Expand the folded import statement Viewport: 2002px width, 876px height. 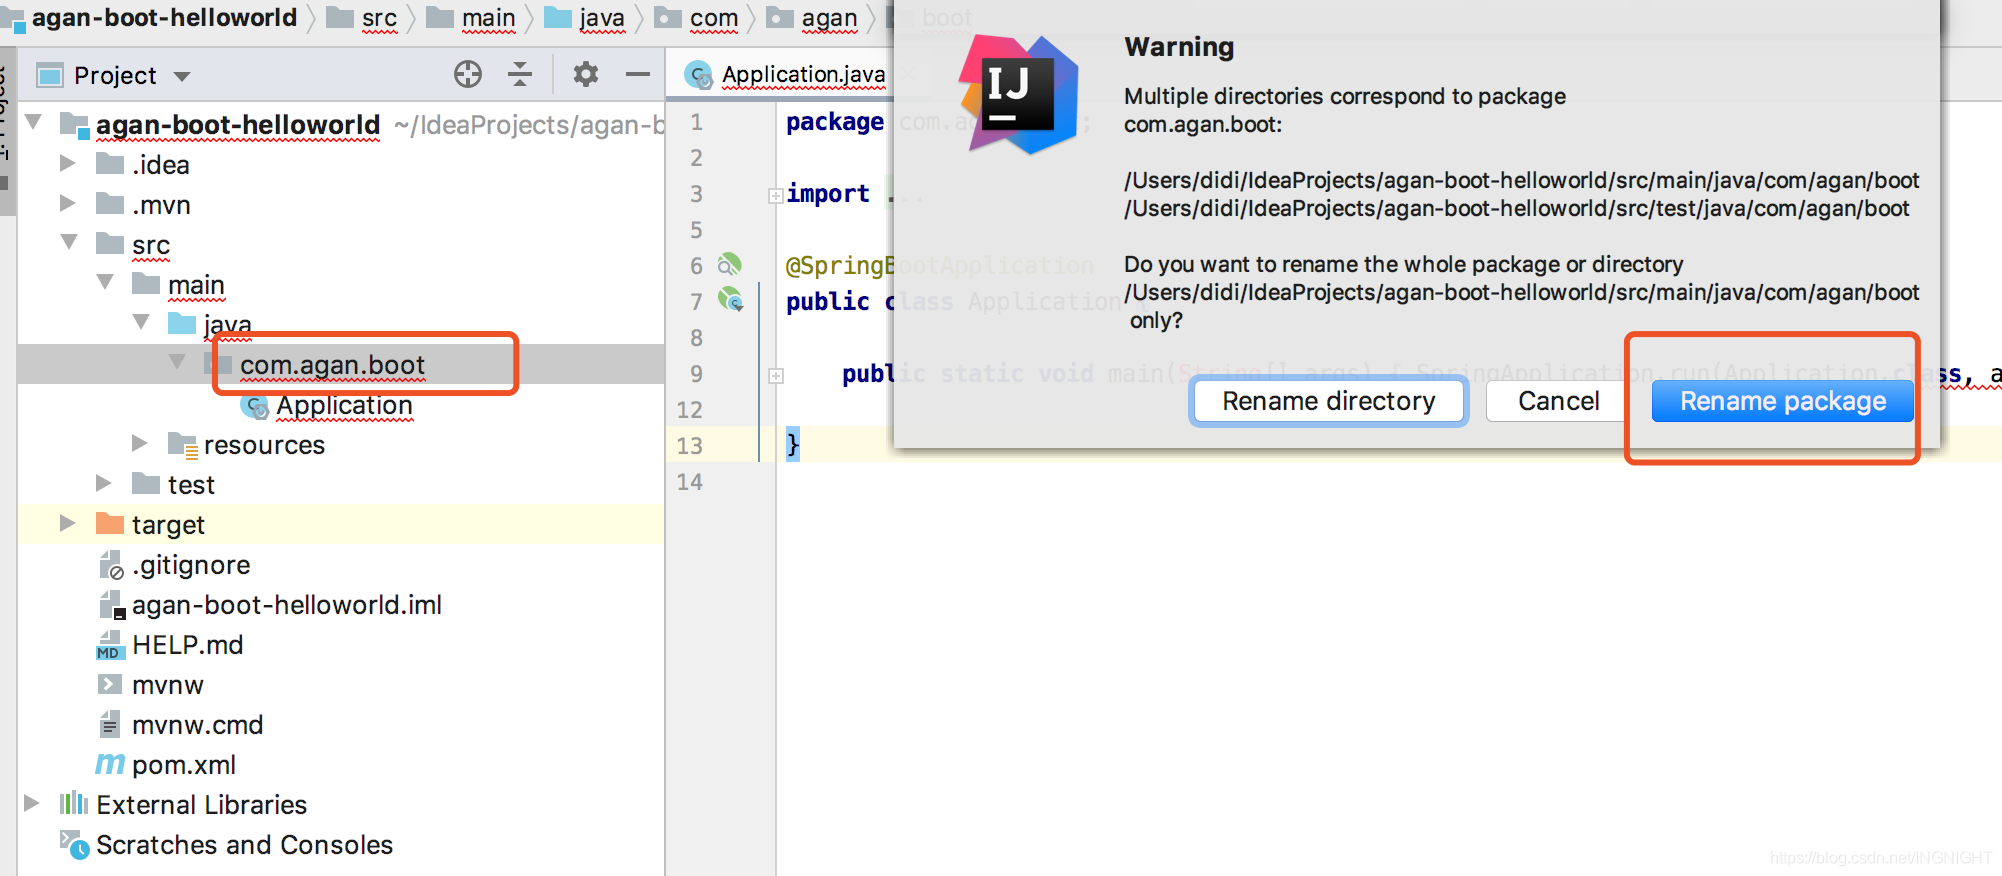(x=775, y=195)
